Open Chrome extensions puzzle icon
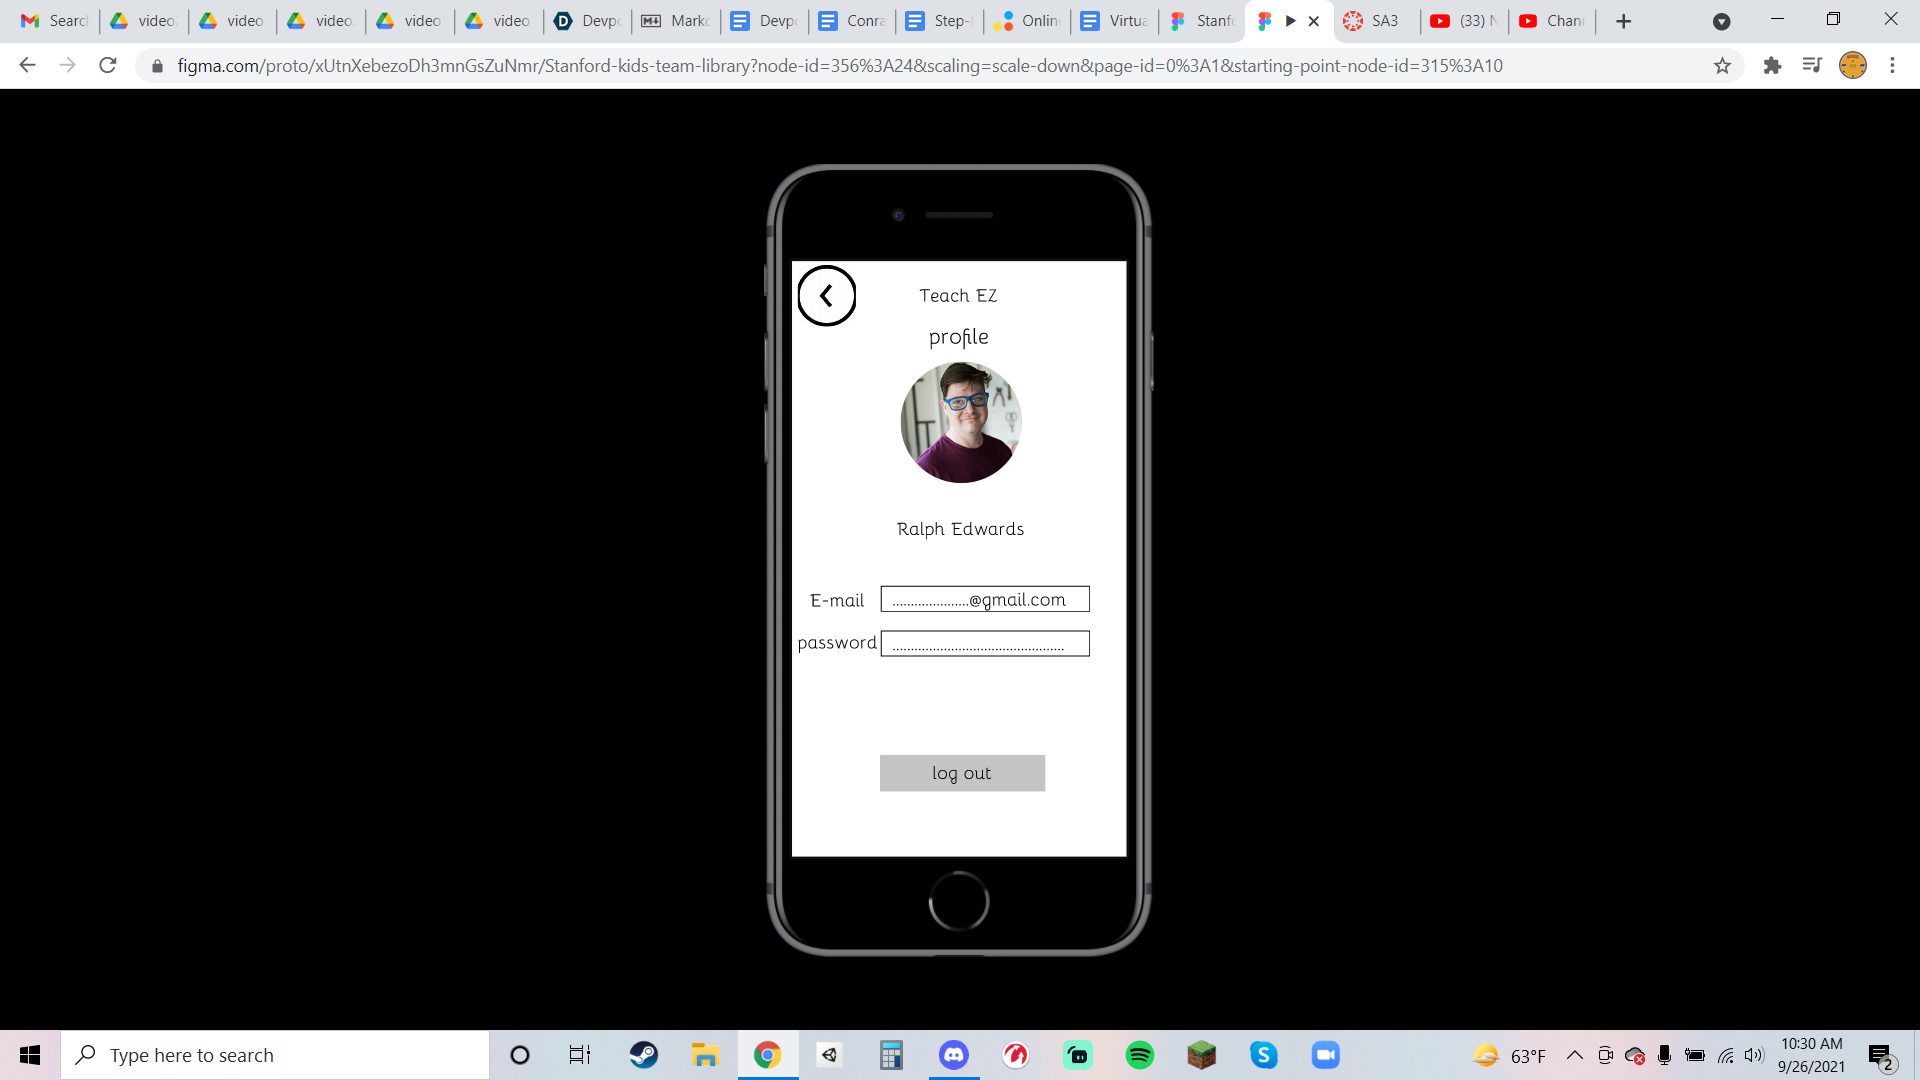1920x1080 pixels. coord(1772,66)
